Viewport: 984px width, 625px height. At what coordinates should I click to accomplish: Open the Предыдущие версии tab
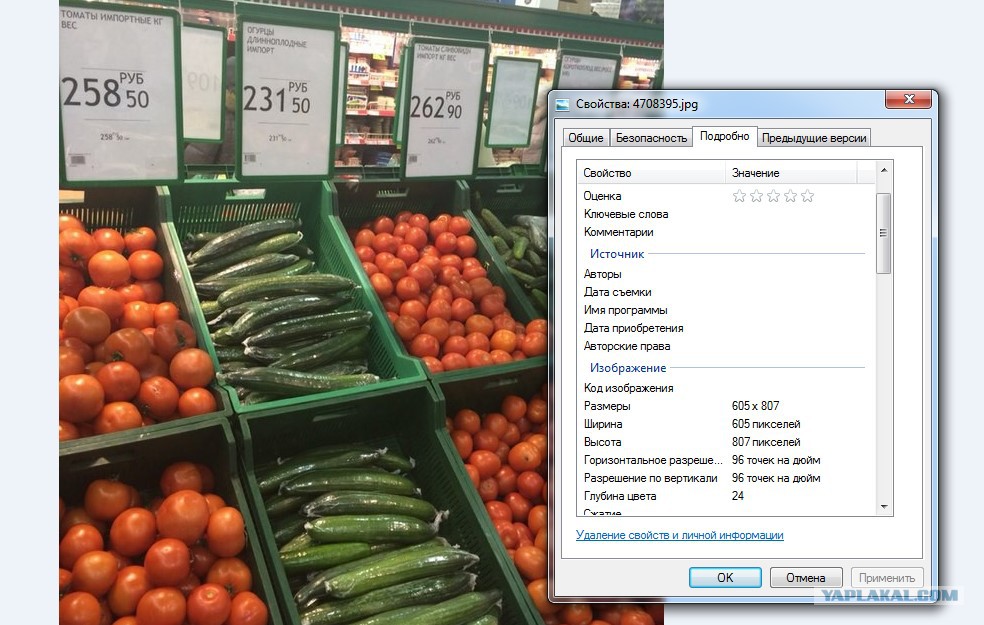coord(814,138)
